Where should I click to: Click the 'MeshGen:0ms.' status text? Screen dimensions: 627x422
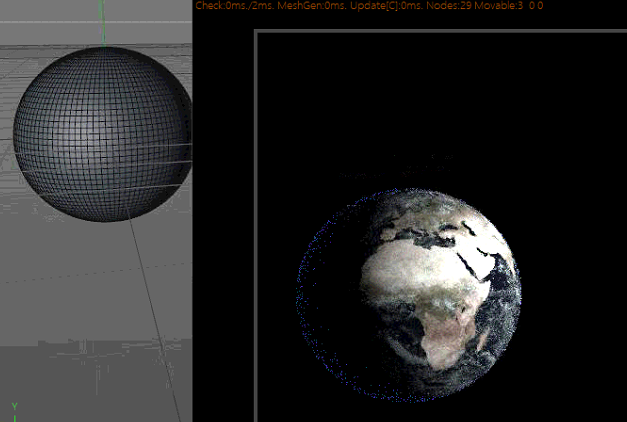[312, 6]
